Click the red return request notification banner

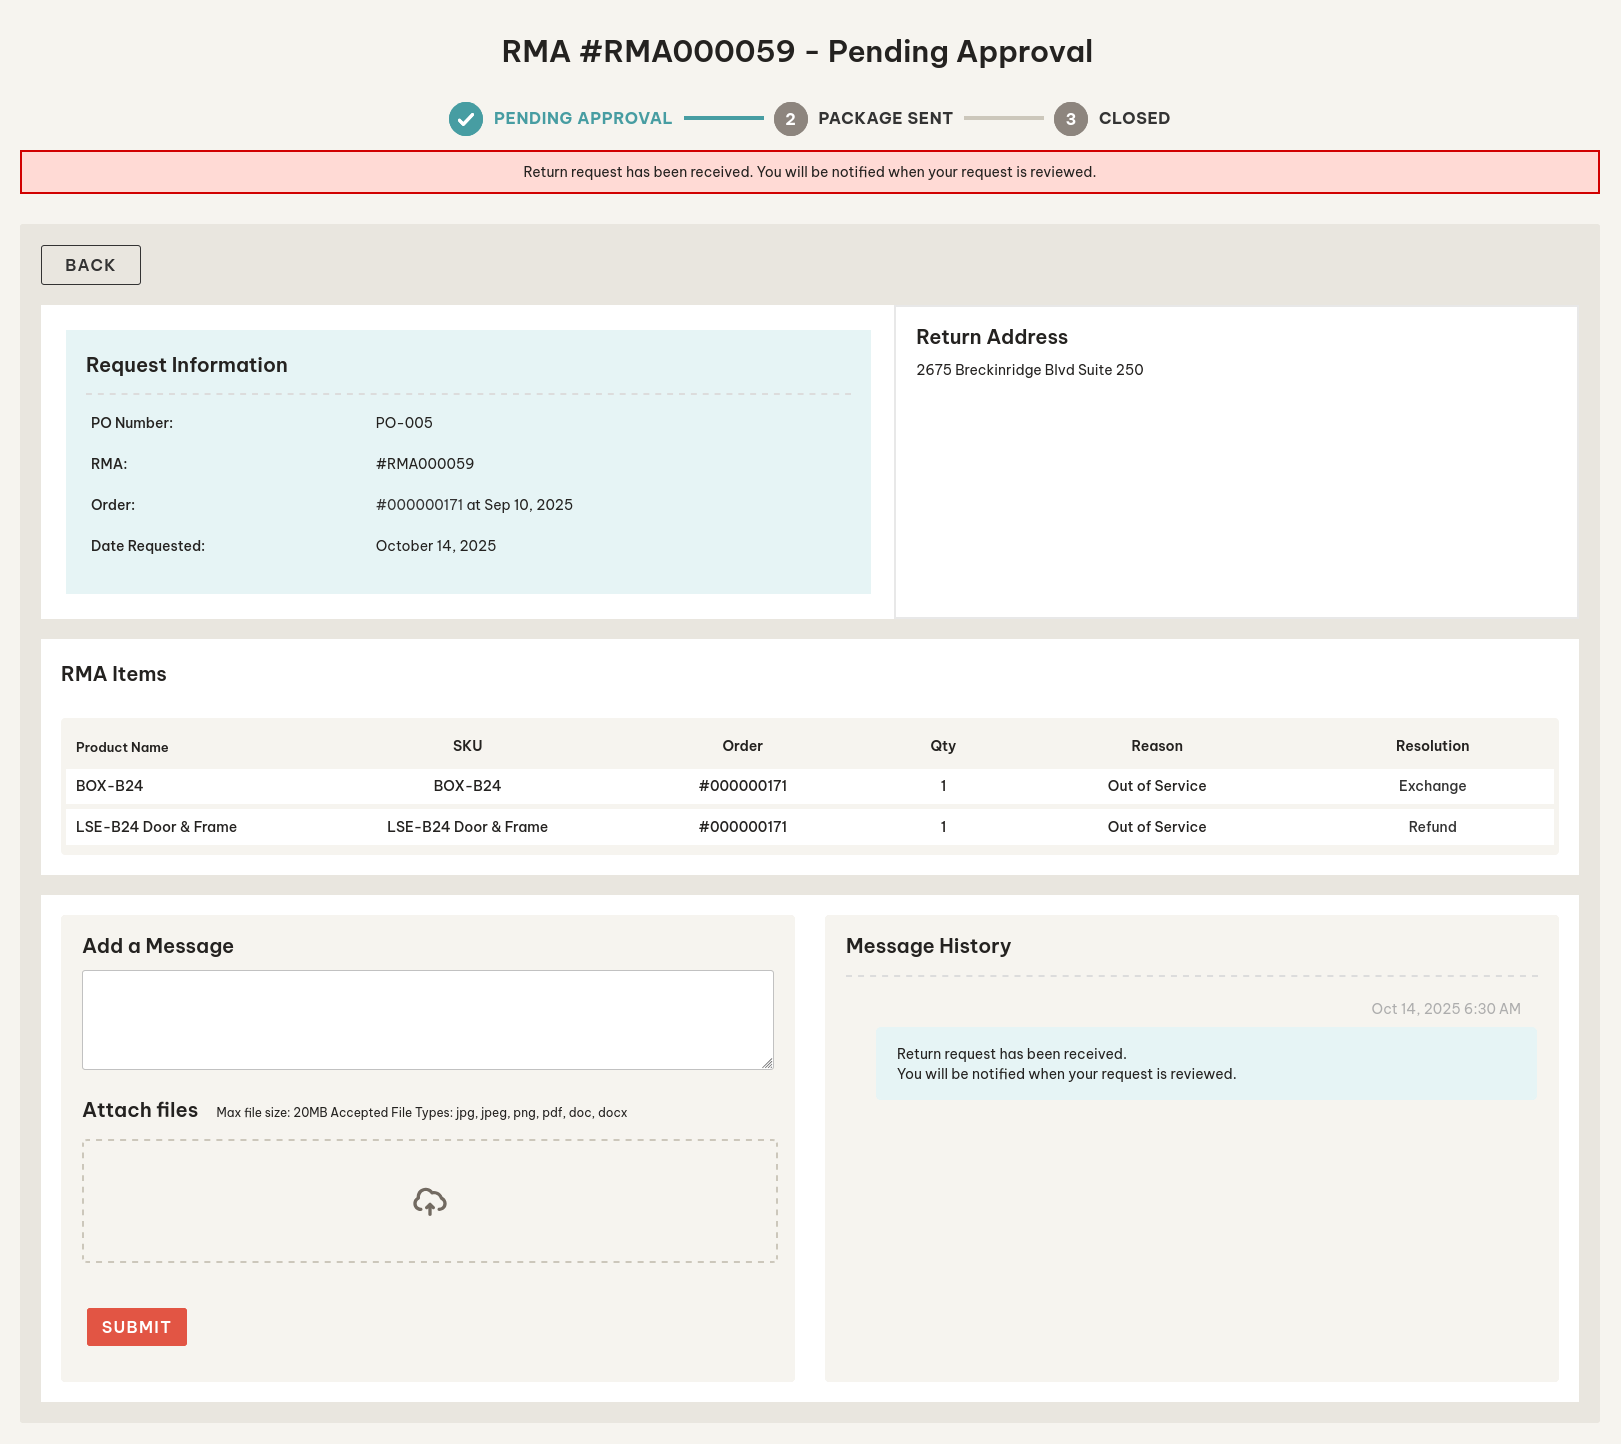pos(809,172)
